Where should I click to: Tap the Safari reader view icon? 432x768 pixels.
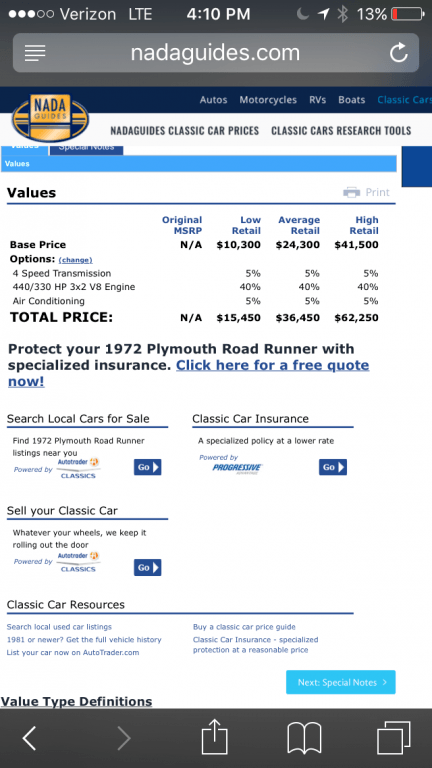tap(35, 53)
